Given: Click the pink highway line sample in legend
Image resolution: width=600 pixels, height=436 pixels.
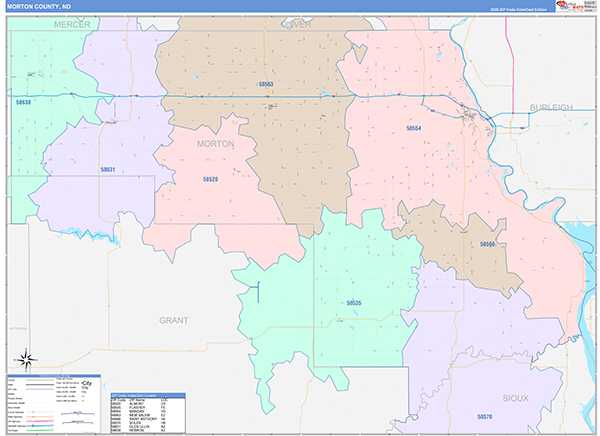Looking at the screenshot, I should (40, 421).
